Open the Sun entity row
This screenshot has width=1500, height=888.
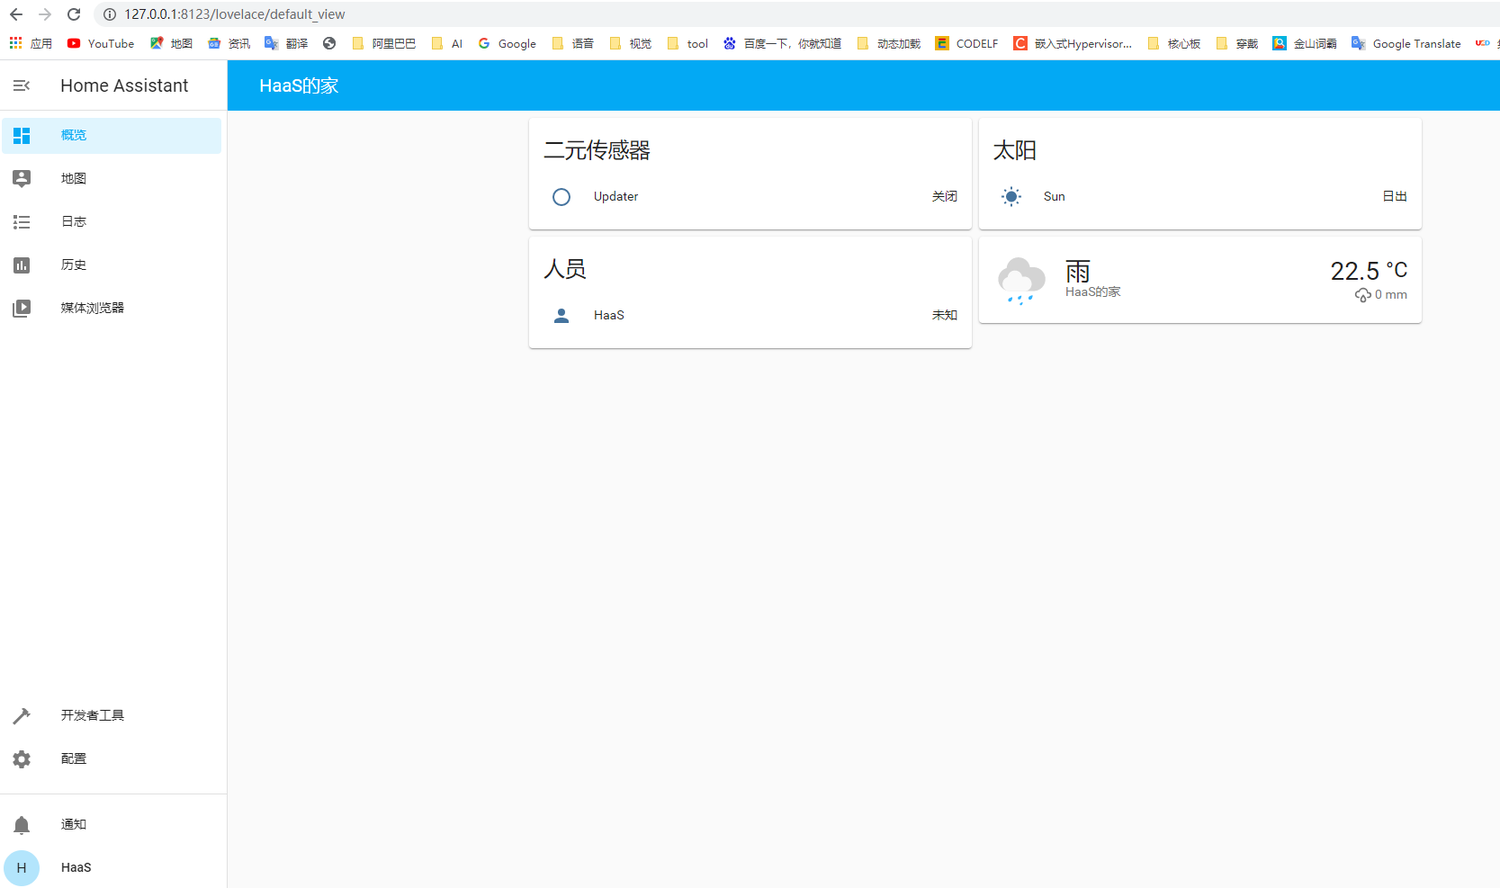pos(1054,196)
